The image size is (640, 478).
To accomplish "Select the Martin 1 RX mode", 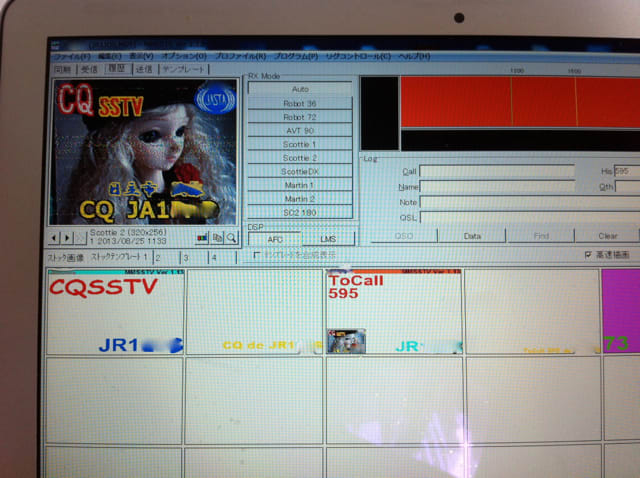I will 300,185.
